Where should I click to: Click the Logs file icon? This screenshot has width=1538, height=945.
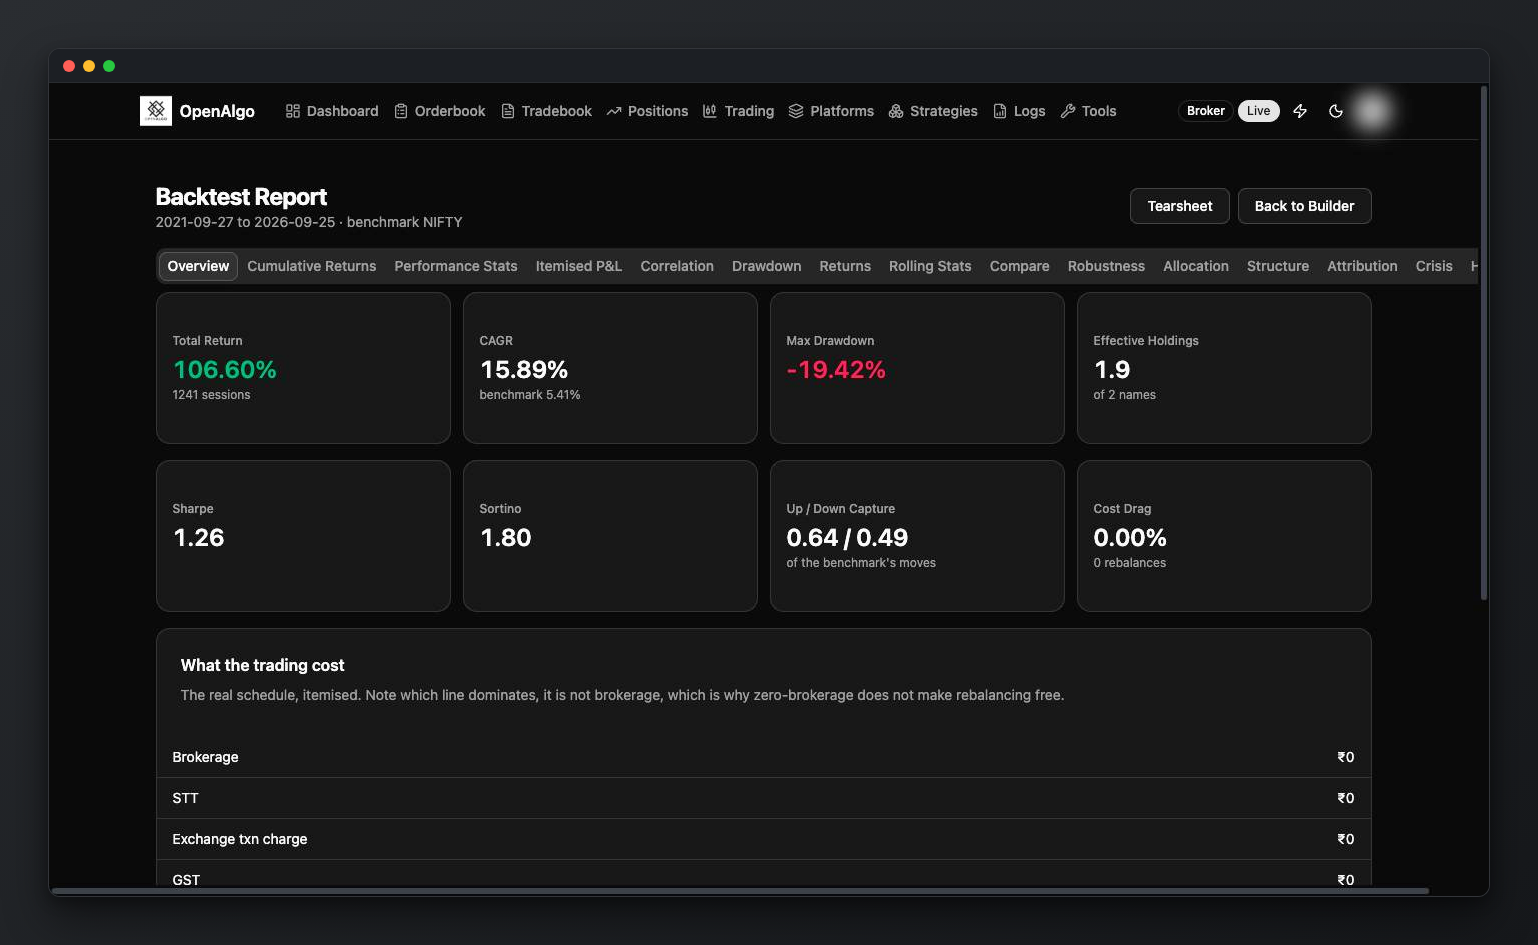click(x=1000, y=111)
